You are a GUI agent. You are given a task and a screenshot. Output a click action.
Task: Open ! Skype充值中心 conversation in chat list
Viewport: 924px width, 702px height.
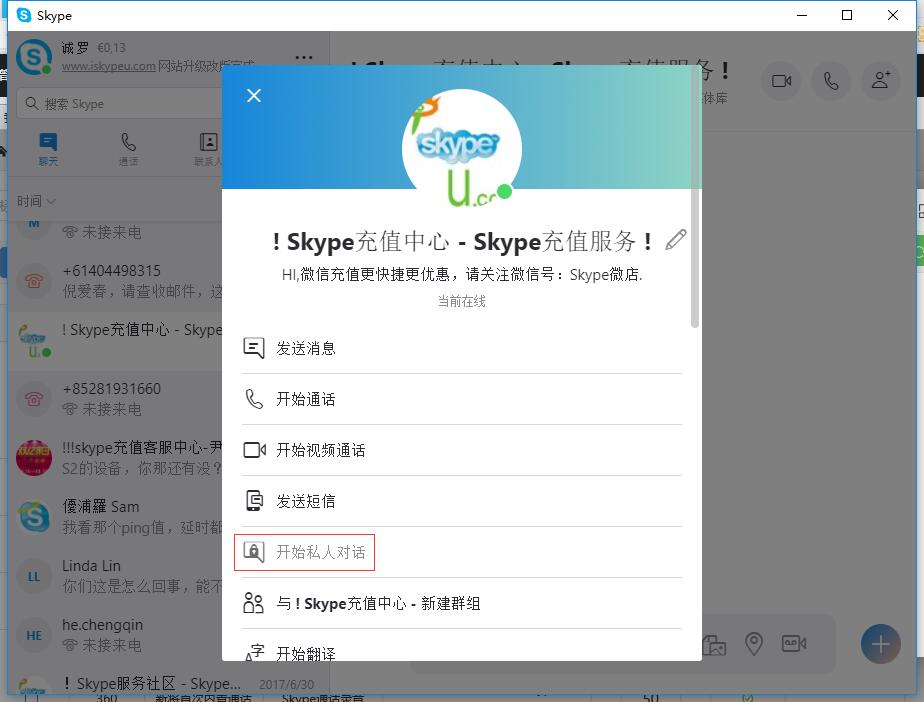(x=115, y=341)
